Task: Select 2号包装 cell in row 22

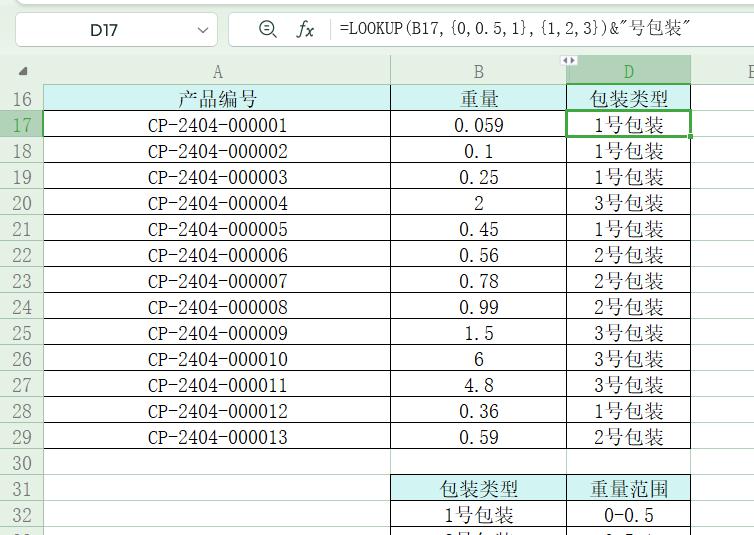Action: click(x=628, y=254)
